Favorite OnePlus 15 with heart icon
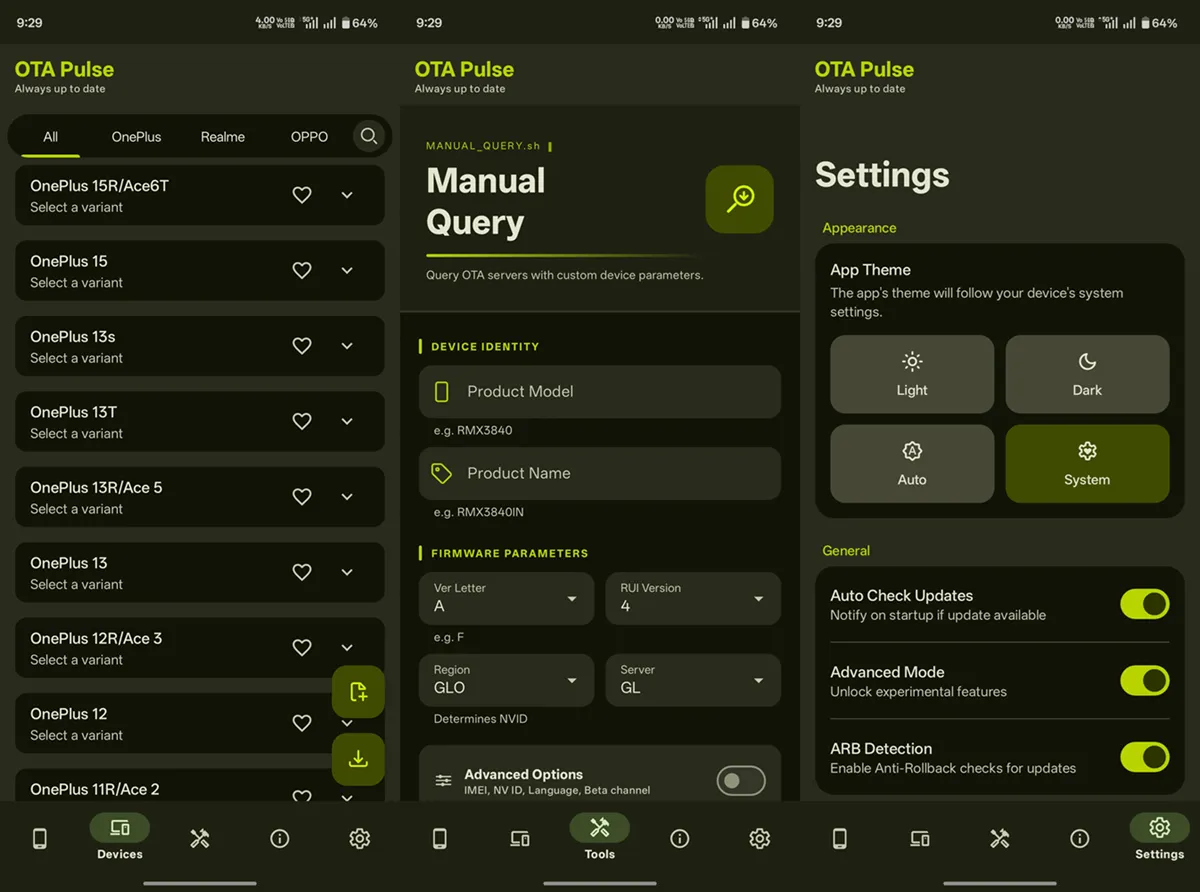 tap(302, 270)
